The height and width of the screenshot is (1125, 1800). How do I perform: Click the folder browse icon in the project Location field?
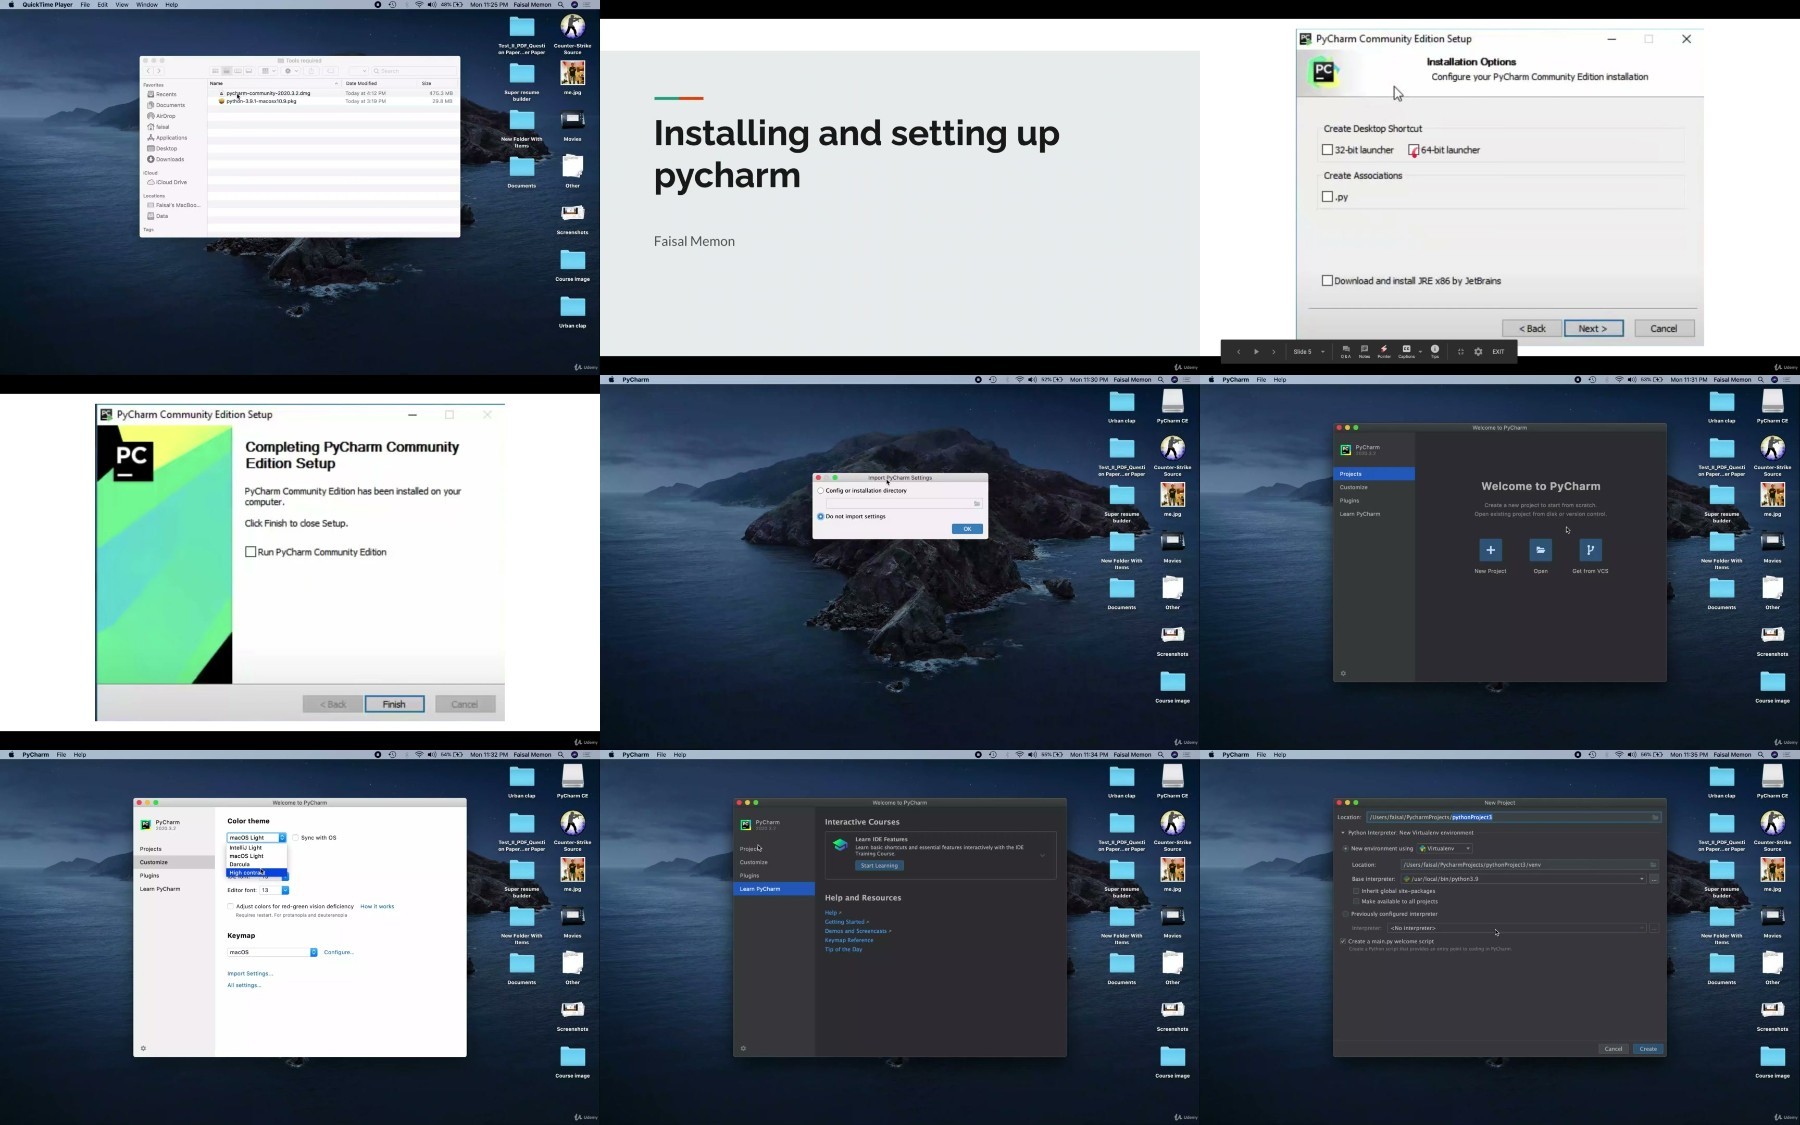[x=1655, y=818]
